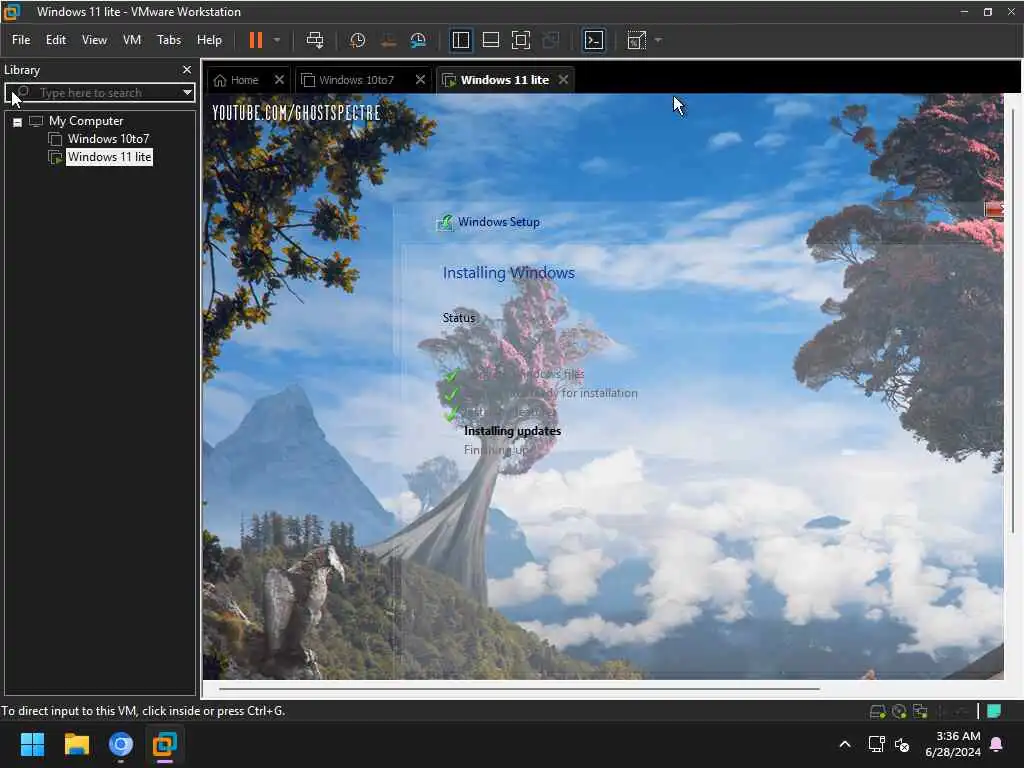Open the Edit menu
Image resolution: width=1024 pixels, height=768 pixels.
tap(56, 40)
